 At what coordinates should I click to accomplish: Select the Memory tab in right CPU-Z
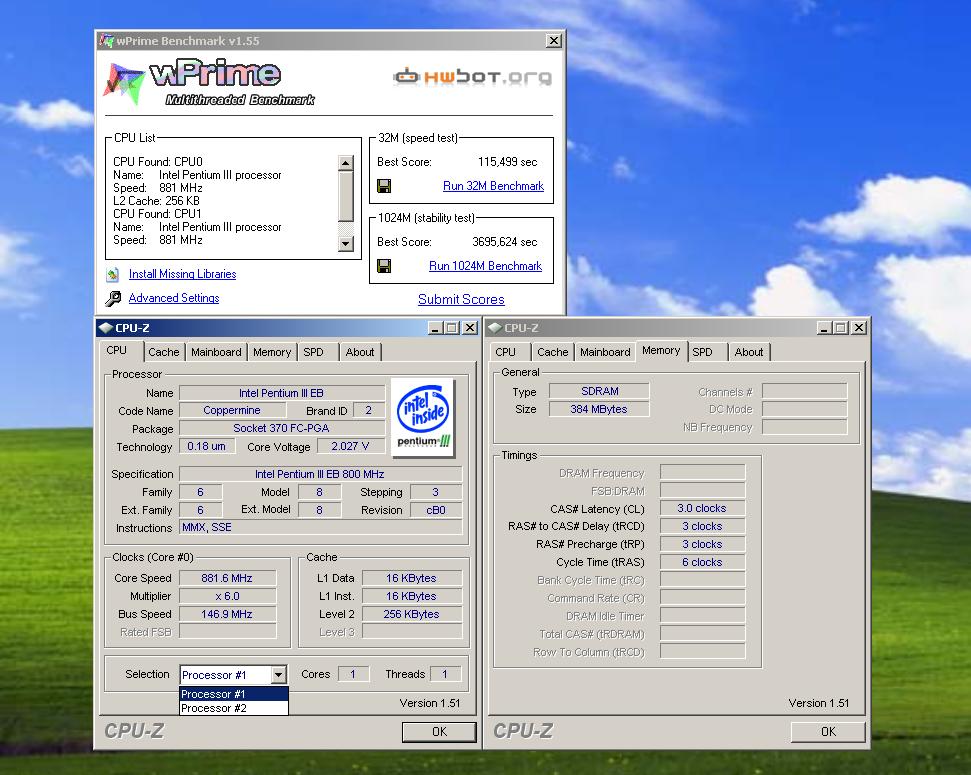point(661,350)
